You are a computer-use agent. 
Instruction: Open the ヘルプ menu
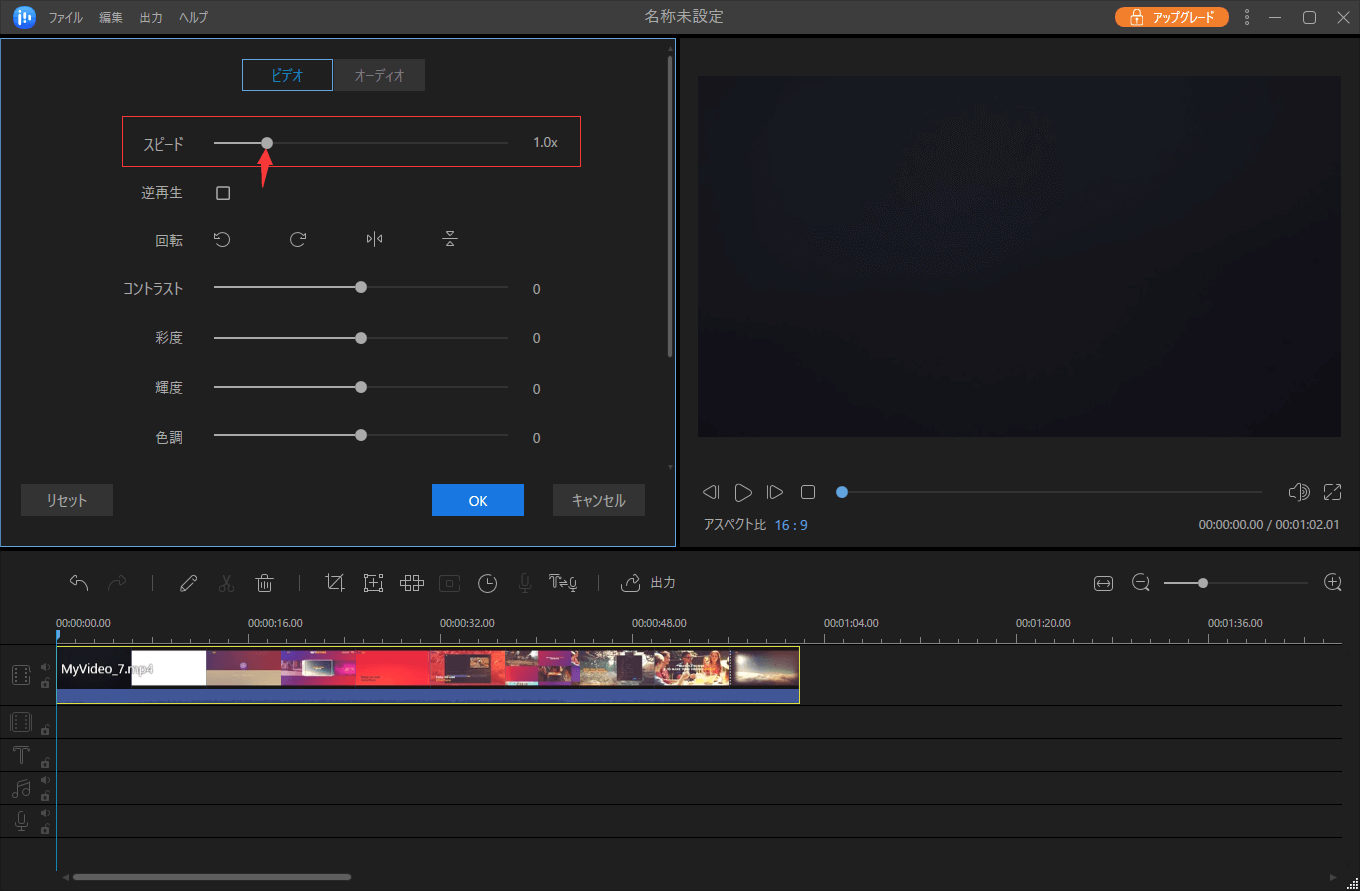click(x=193, y=18)
